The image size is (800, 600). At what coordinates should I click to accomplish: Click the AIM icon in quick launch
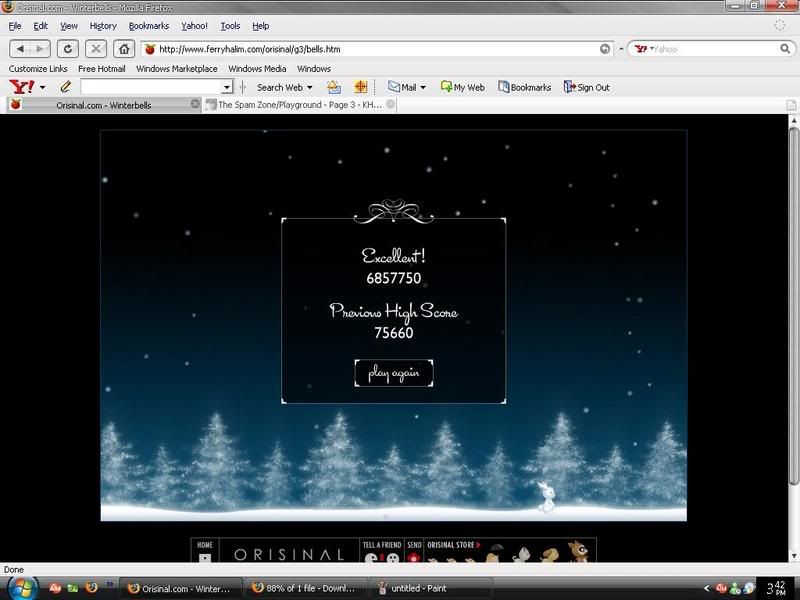(x=55, y=588)
